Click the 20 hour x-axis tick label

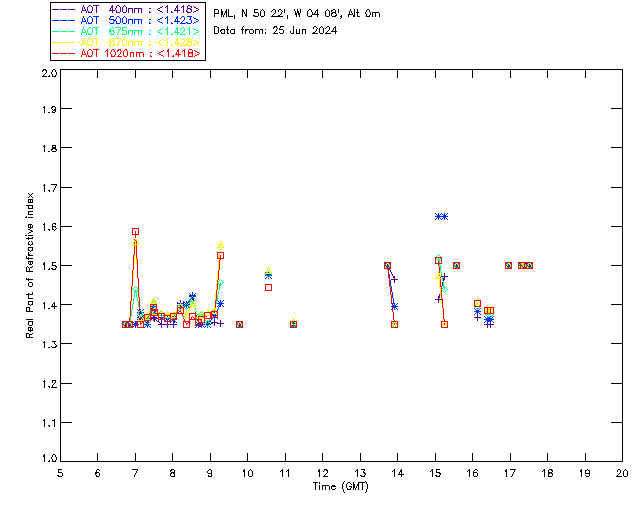(x=622, y=473)
